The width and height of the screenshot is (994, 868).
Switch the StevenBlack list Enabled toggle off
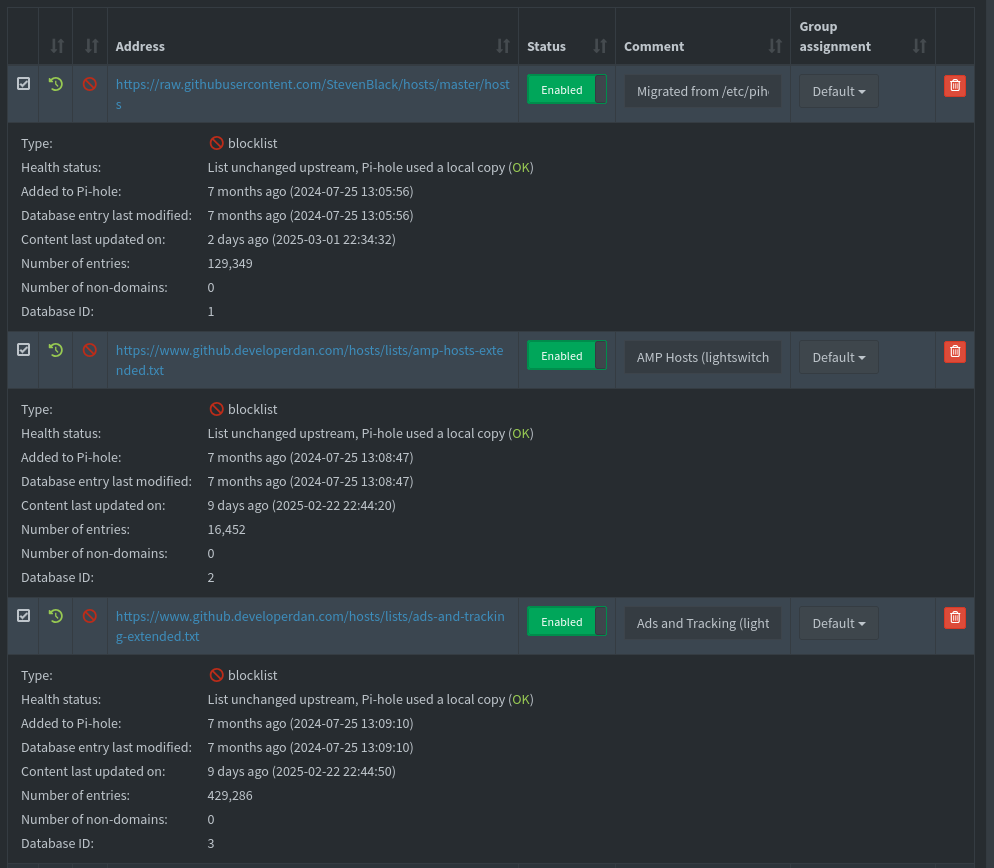(x=566, y=90)
